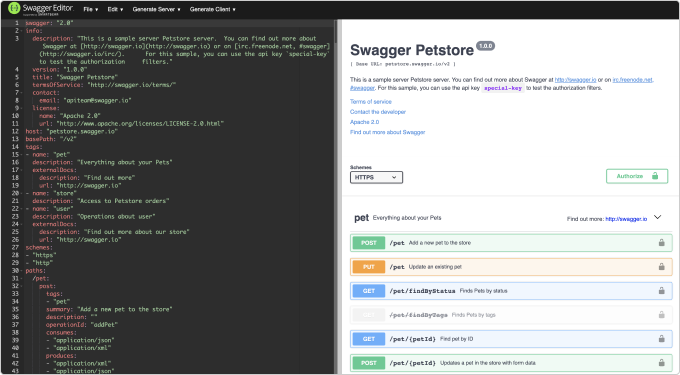Click the lock on GET /pet/findByStatus
680x375 pixels.
pos(661,291)
